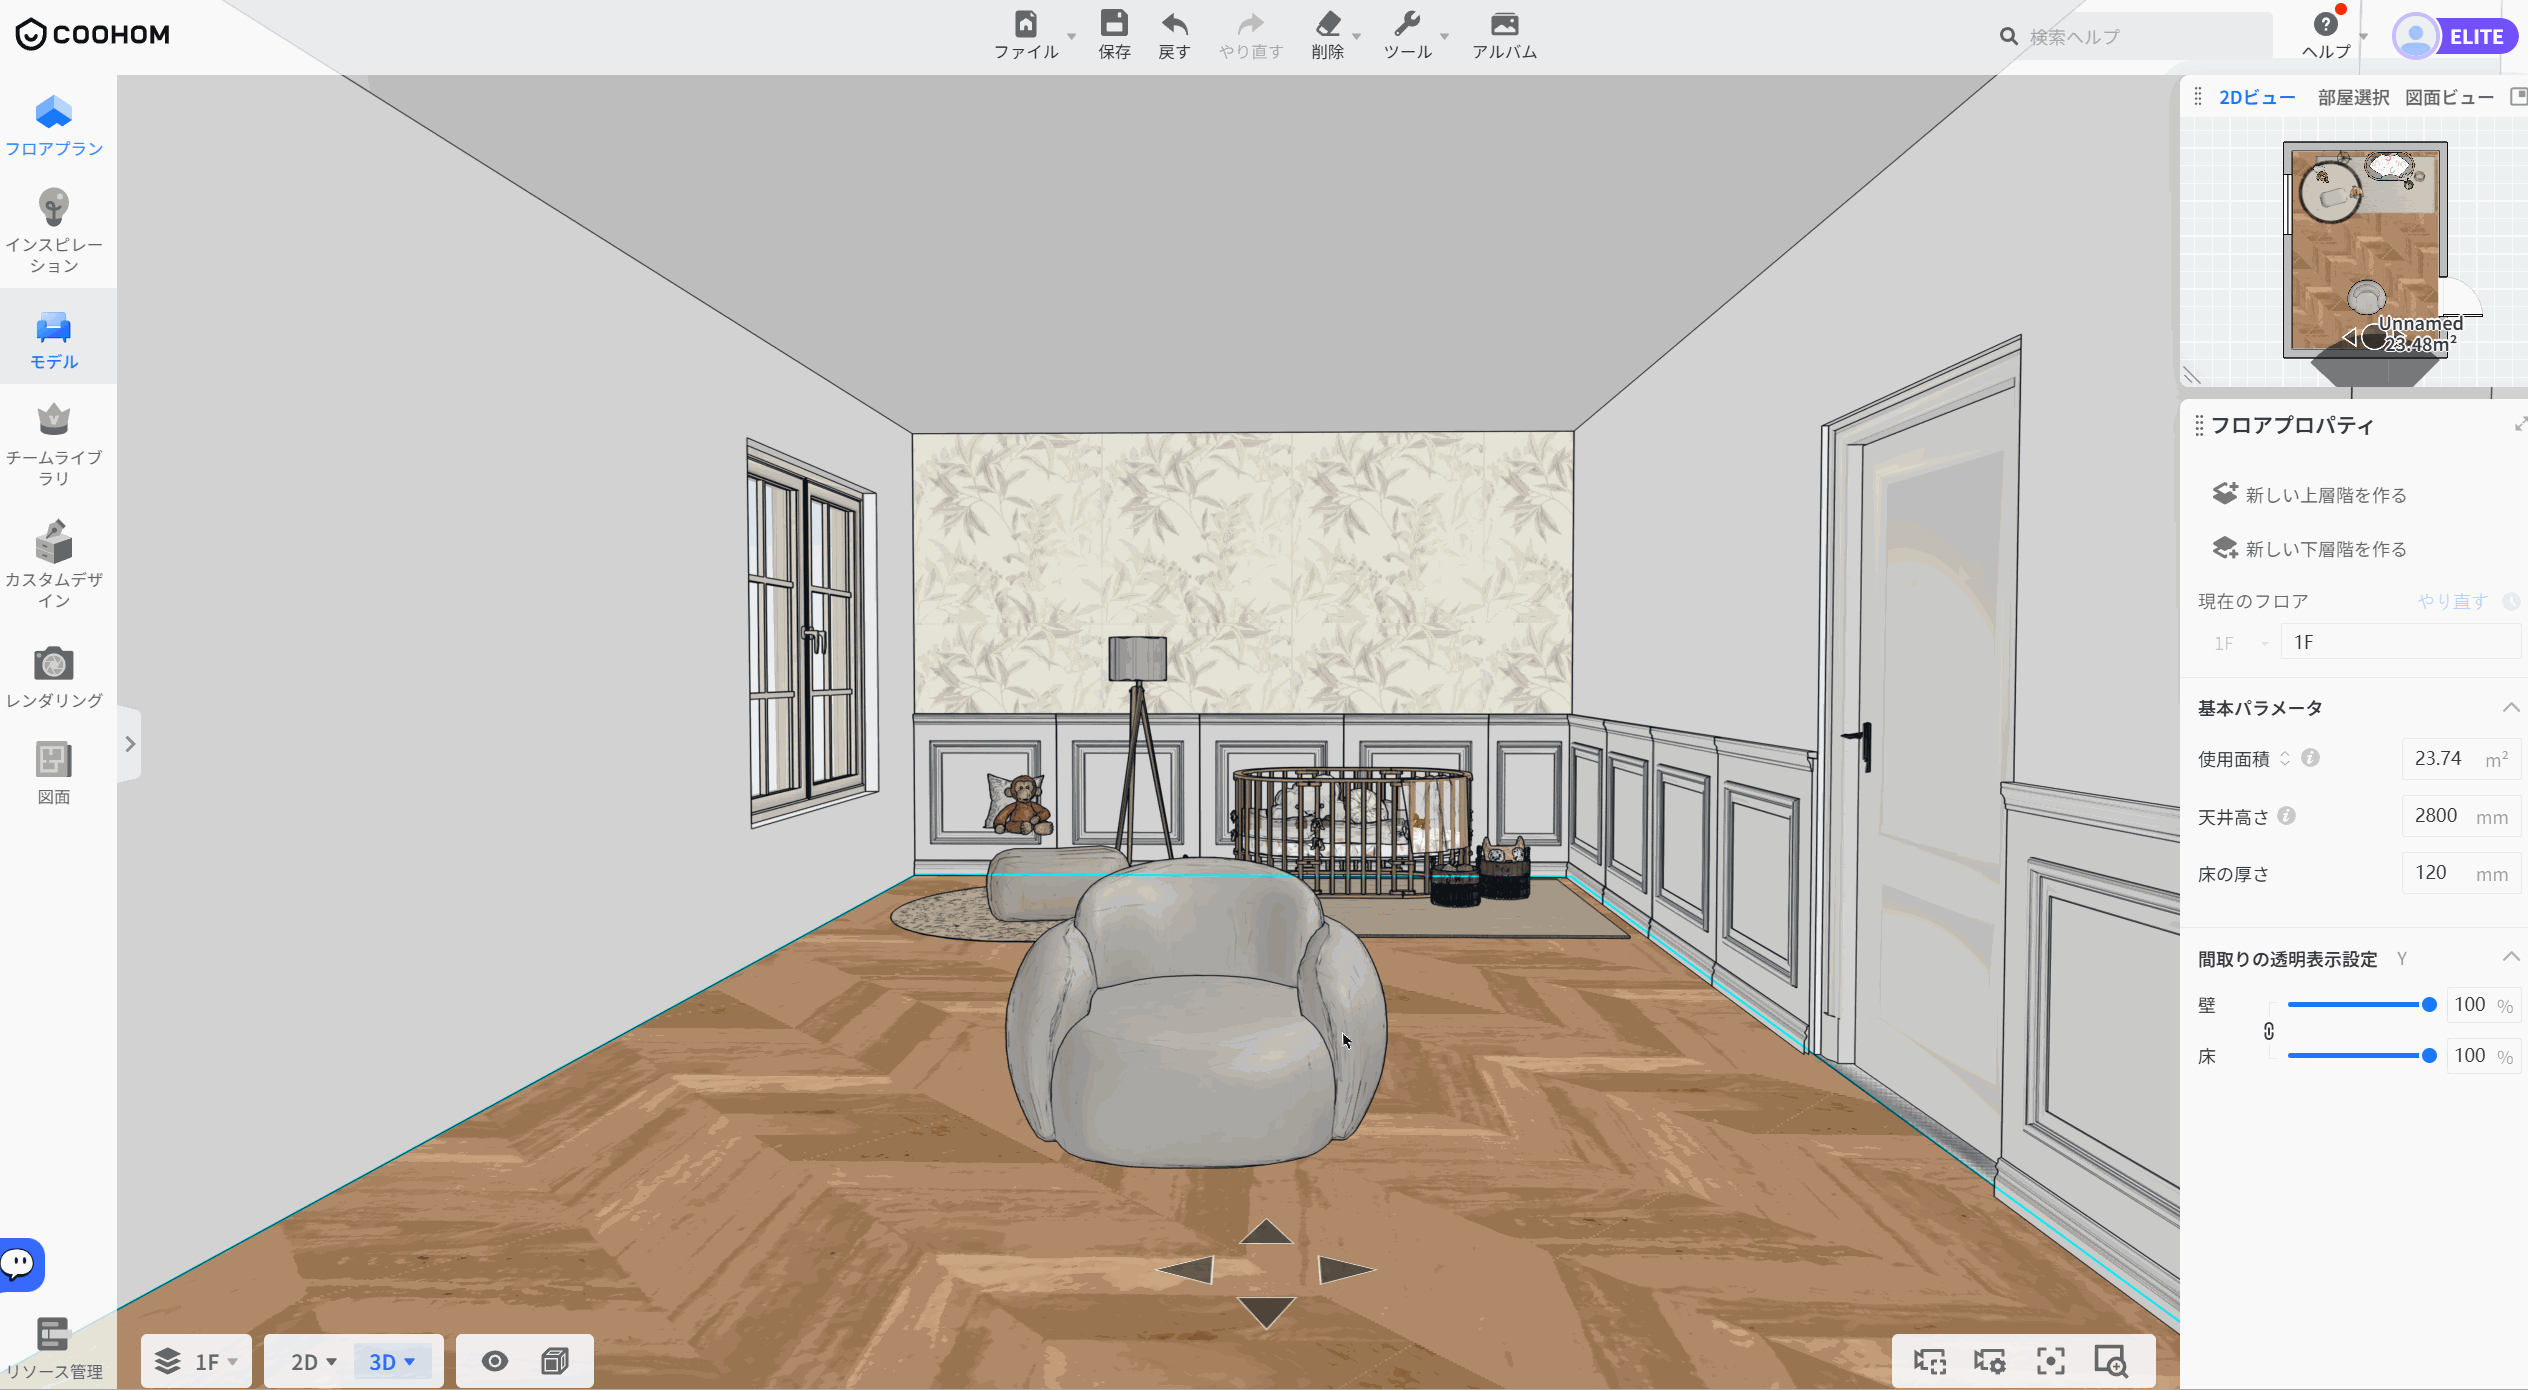The height and width of the screenshot is (1390, 2528).
Task: Move camera backward with down arrow
Action: (x=1266, y=1312)
